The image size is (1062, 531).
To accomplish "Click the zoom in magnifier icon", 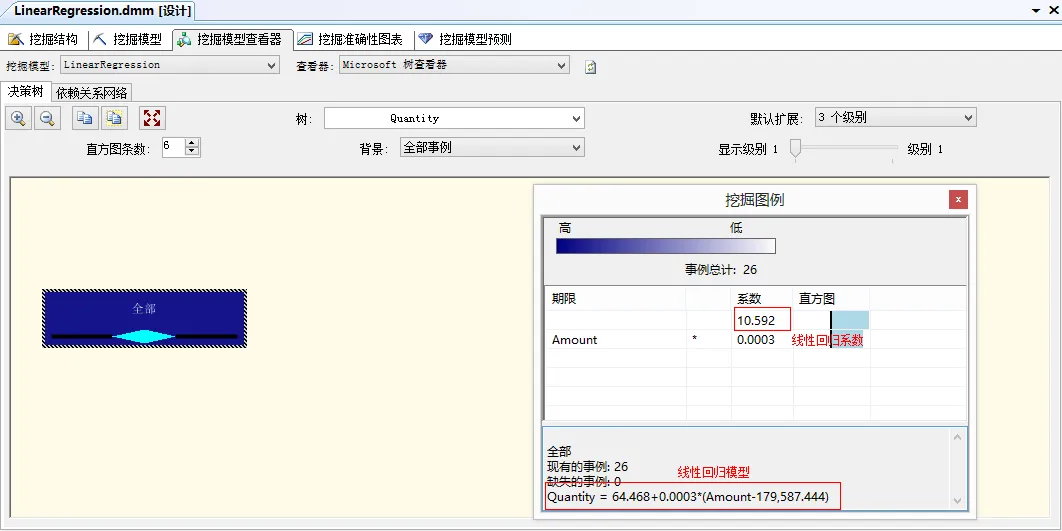I will click(18, 118).
